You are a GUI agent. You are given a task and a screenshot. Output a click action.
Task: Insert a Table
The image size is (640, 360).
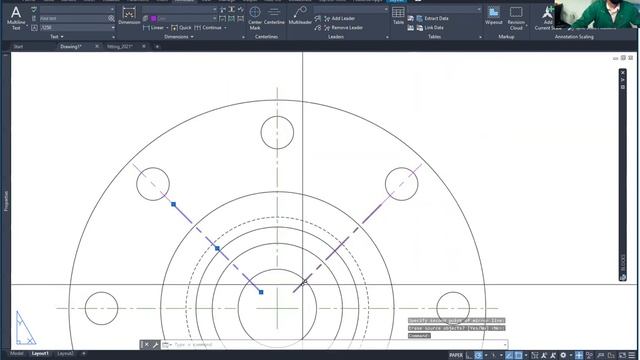398,16
